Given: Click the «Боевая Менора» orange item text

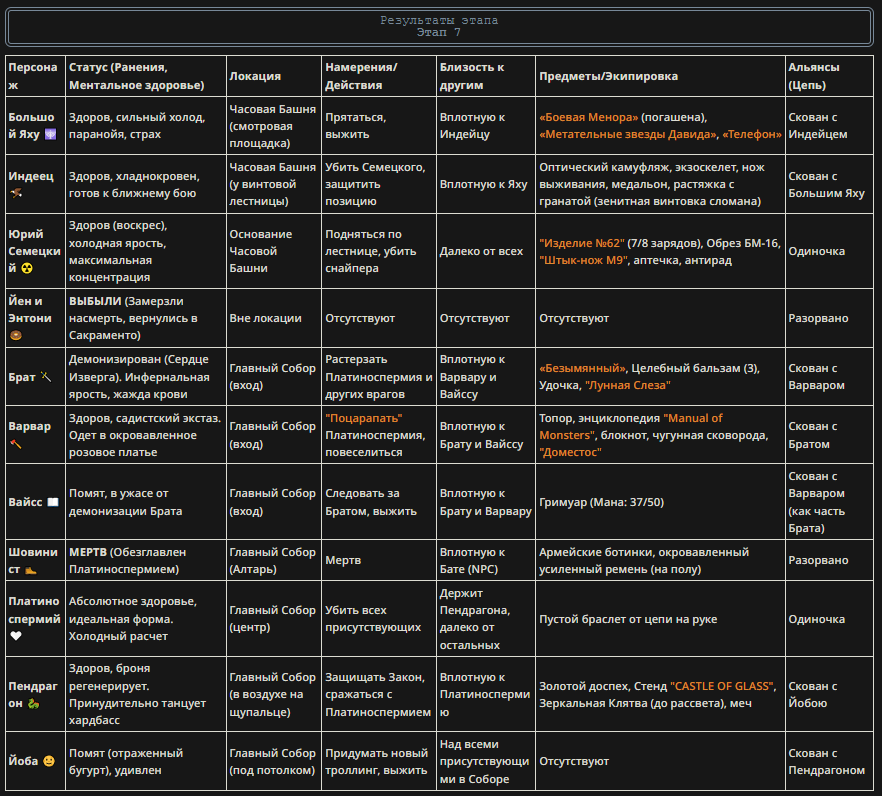Looking at the screenshot, I should point(588,118).
